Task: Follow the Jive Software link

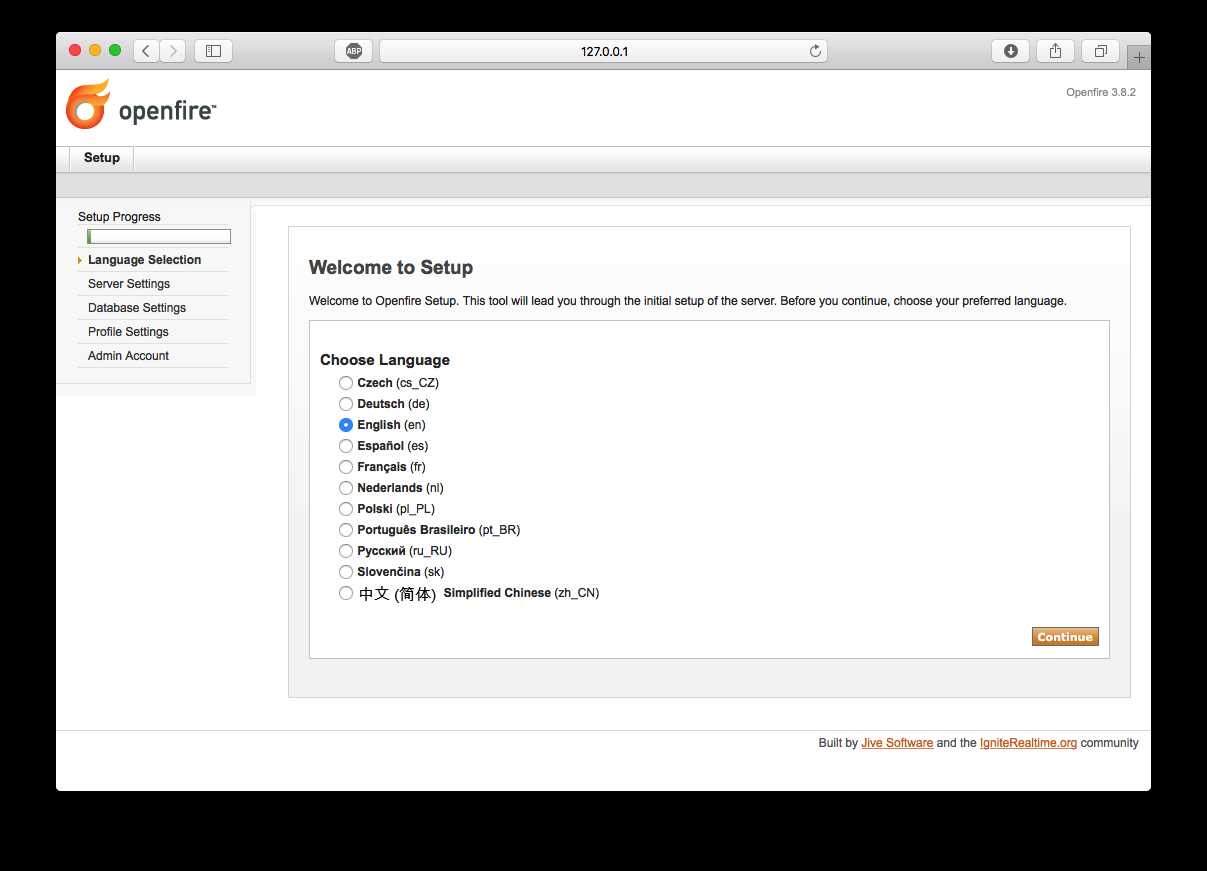Action: point(897,743)
